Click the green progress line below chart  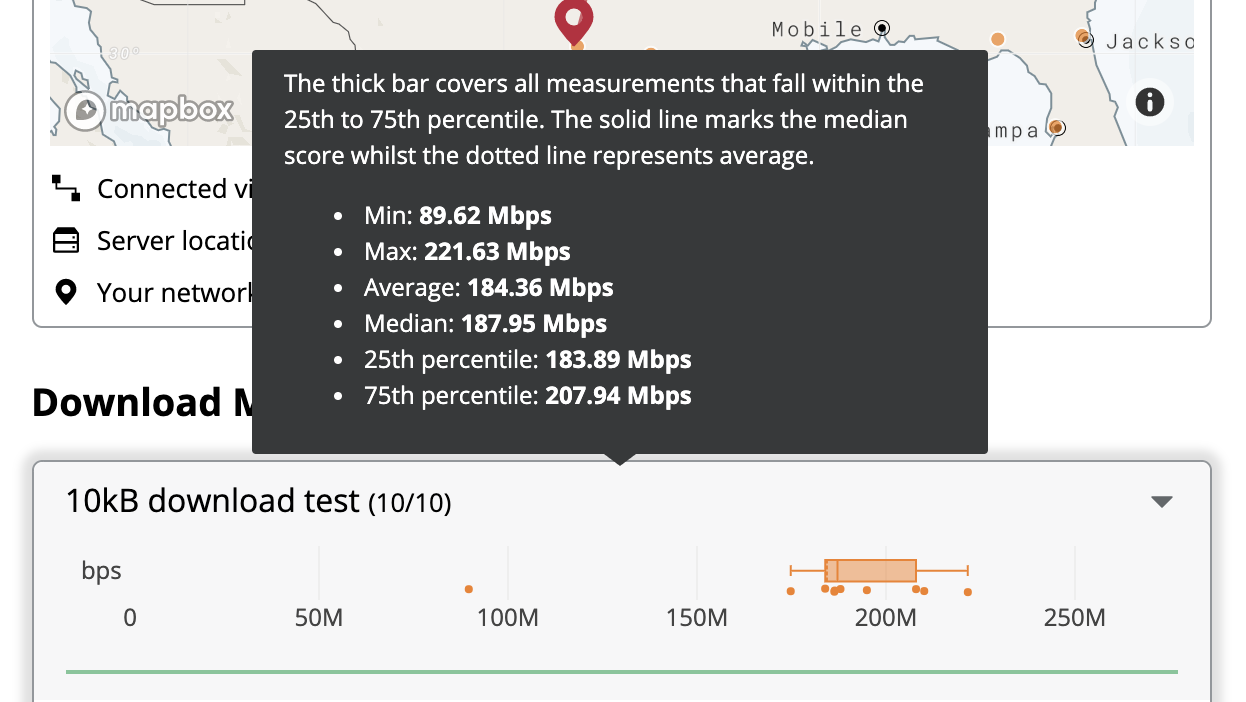pyautogui.click(x=621, y=672)
